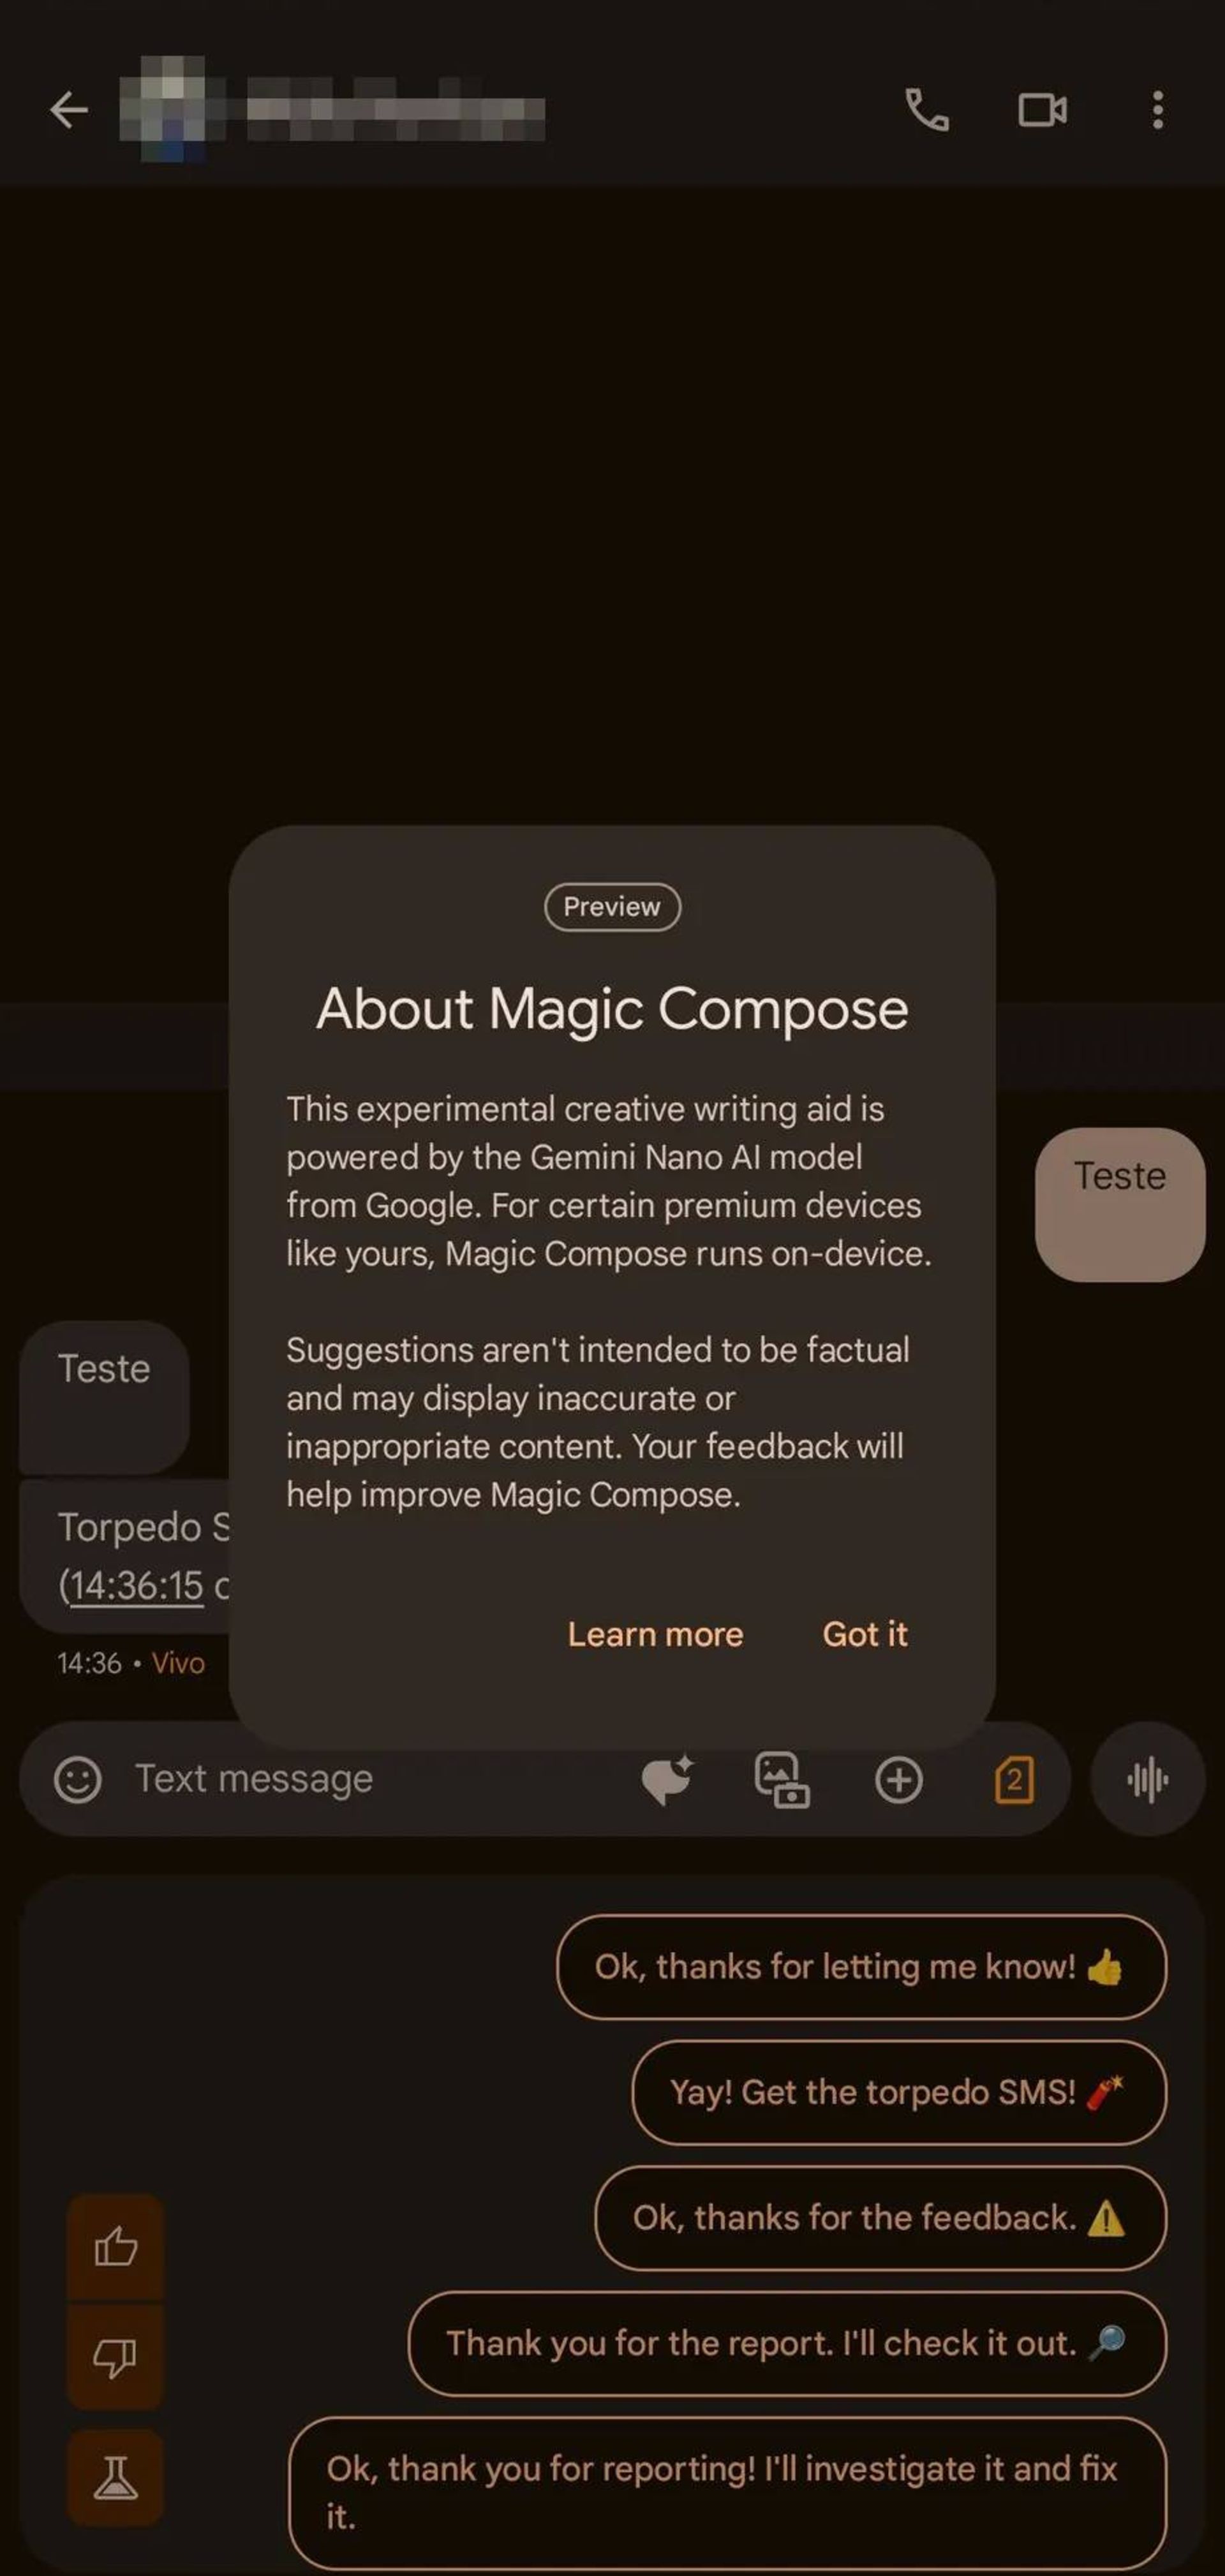
Task: Click Learn more for Magic Compose
Action: point(655,1633)
